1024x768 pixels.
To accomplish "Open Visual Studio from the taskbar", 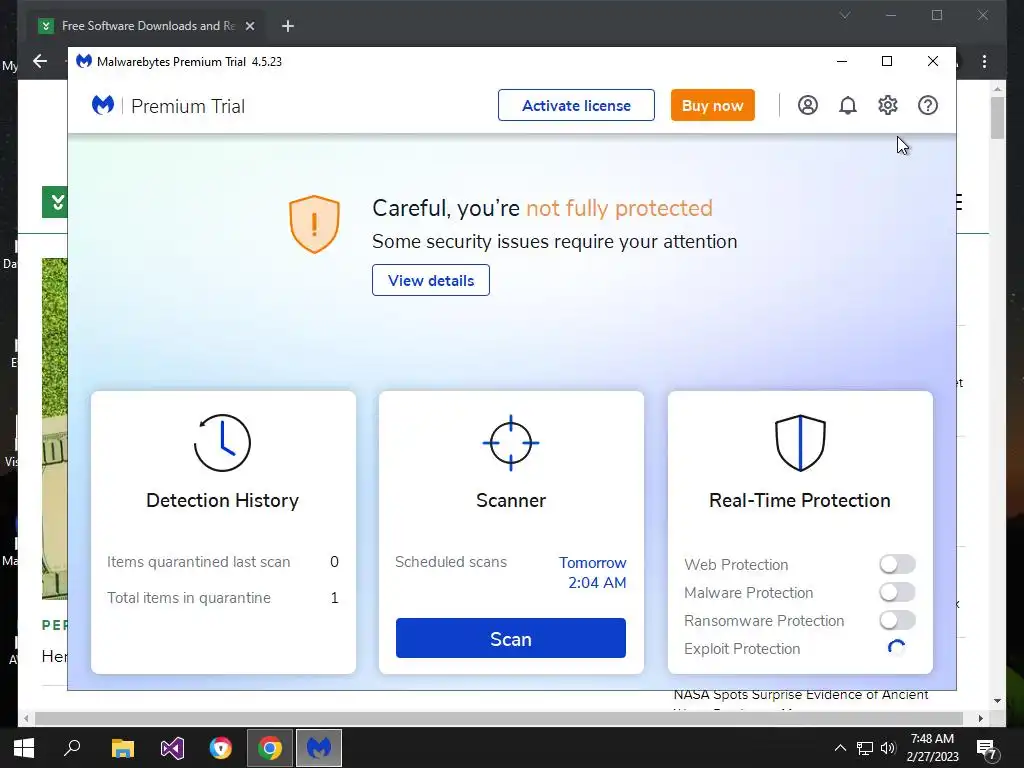I will pos(172,748).
